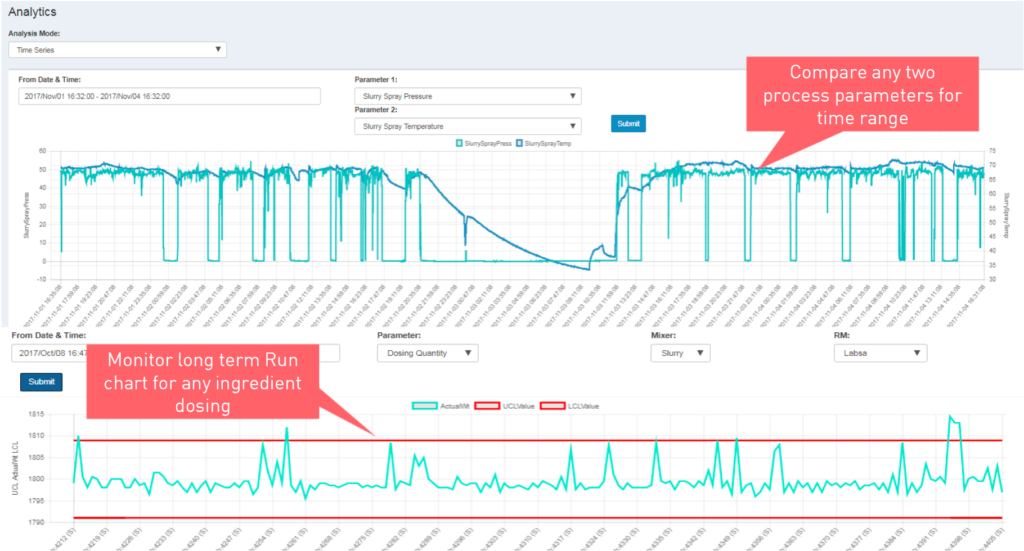Open the RM dropdown set to Labsa

(x=879, y=353)
